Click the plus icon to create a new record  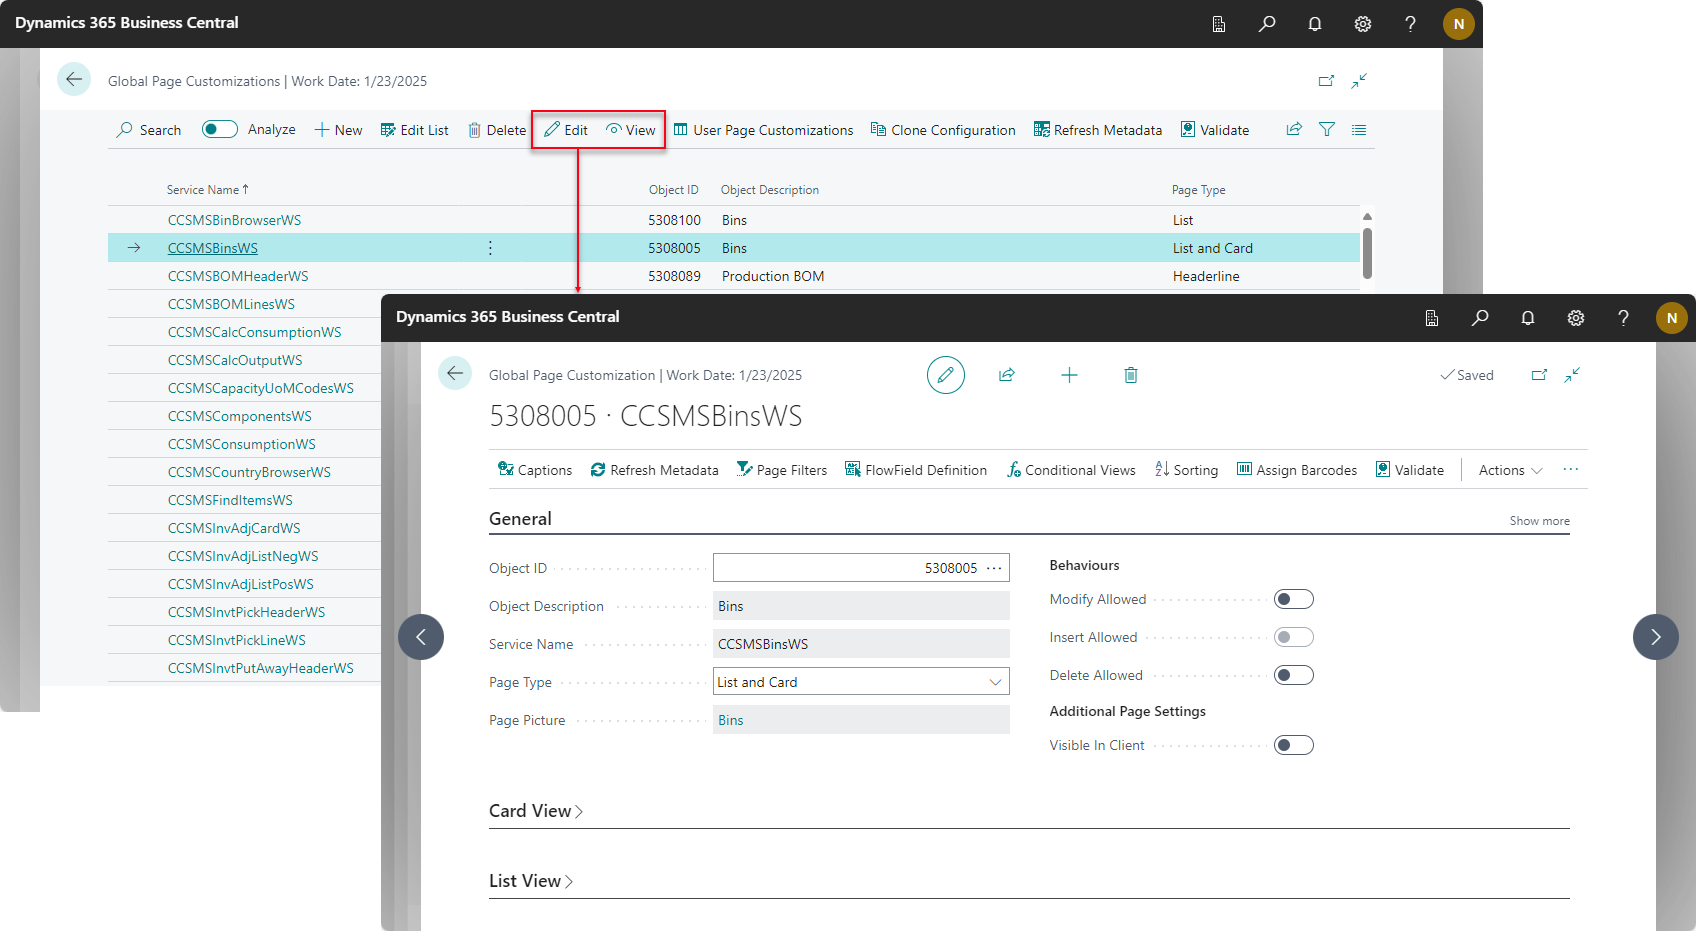(1069, 375)
